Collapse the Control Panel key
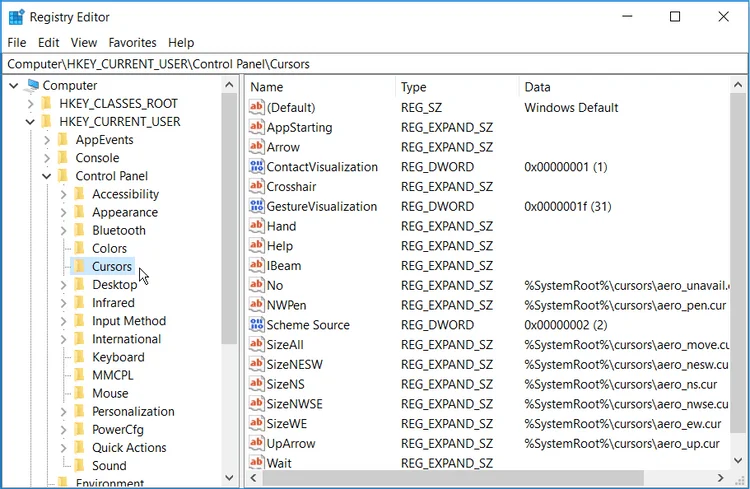The width and height of the screenshot is (750, 489). click(46, 177)
